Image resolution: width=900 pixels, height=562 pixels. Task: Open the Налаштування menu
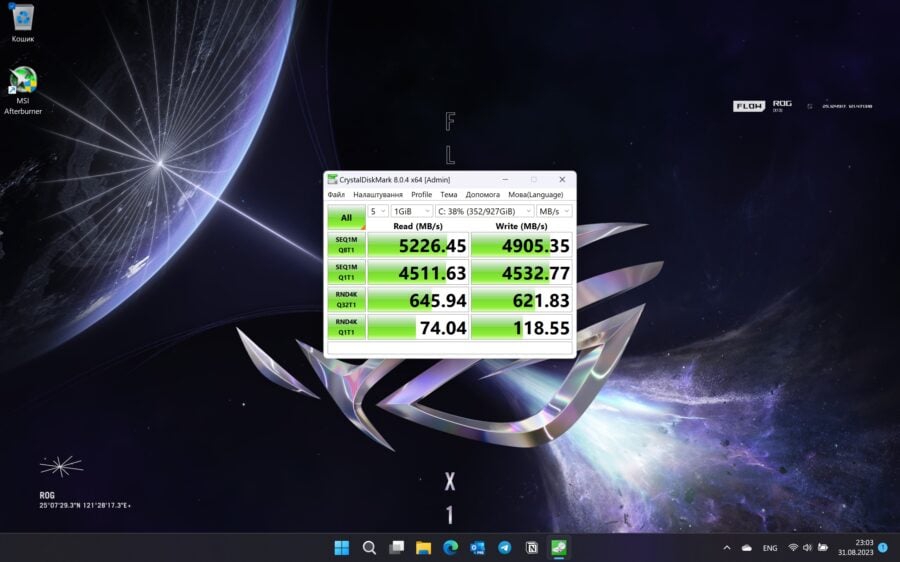coord(378,195)
